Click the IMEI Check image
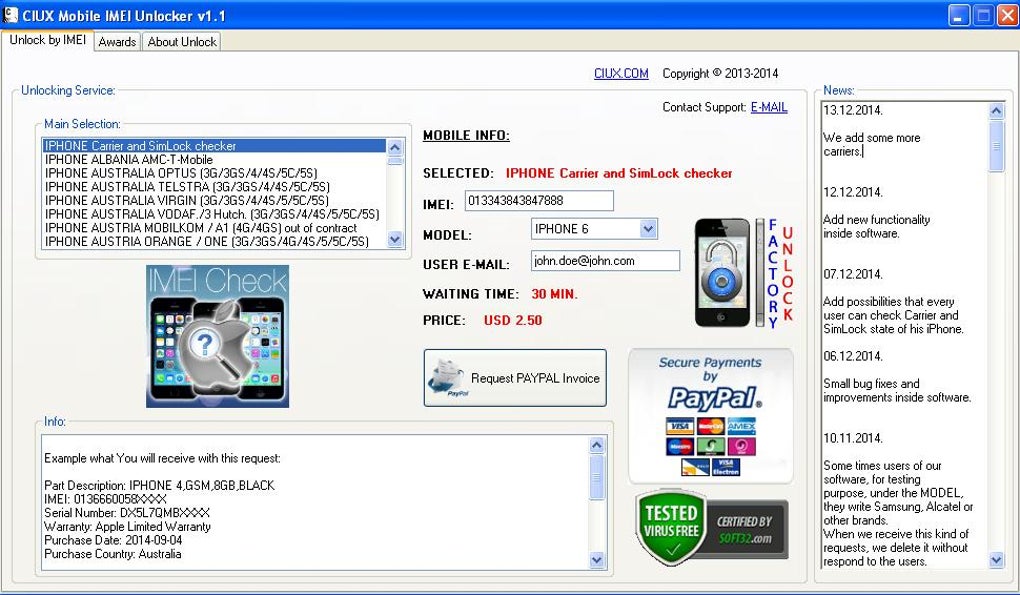Viewport: 1020px width, 595px height. click(217, 336)
